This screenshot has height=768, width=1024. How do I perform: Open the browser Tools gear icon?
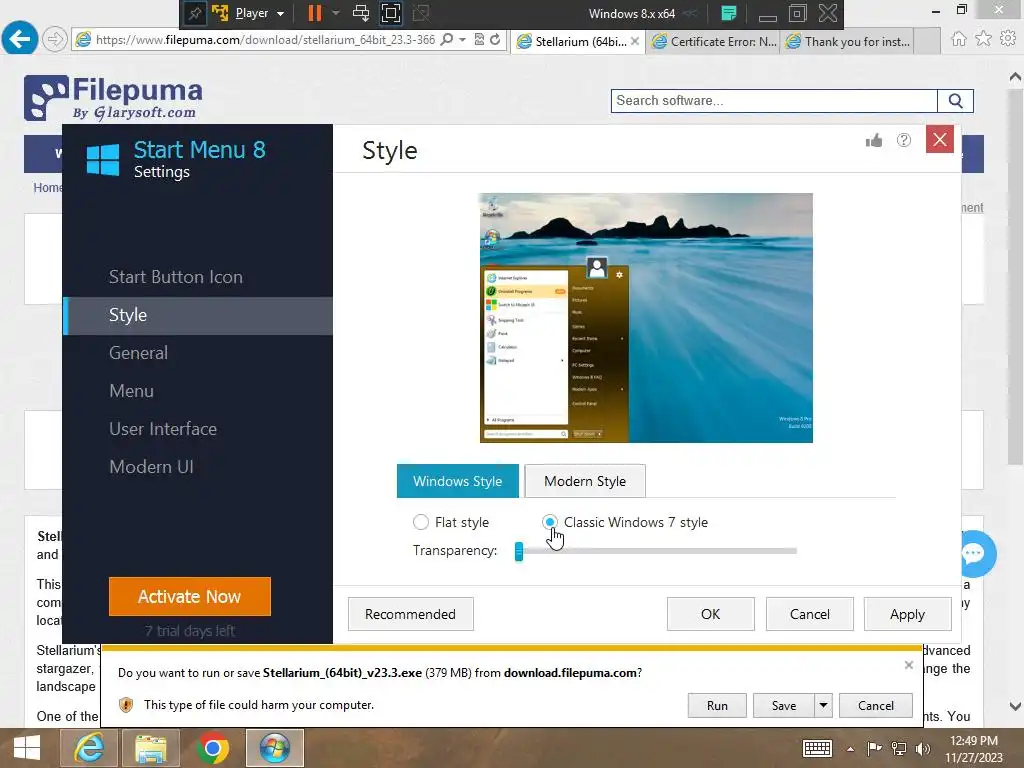(x=1008, y=39)
